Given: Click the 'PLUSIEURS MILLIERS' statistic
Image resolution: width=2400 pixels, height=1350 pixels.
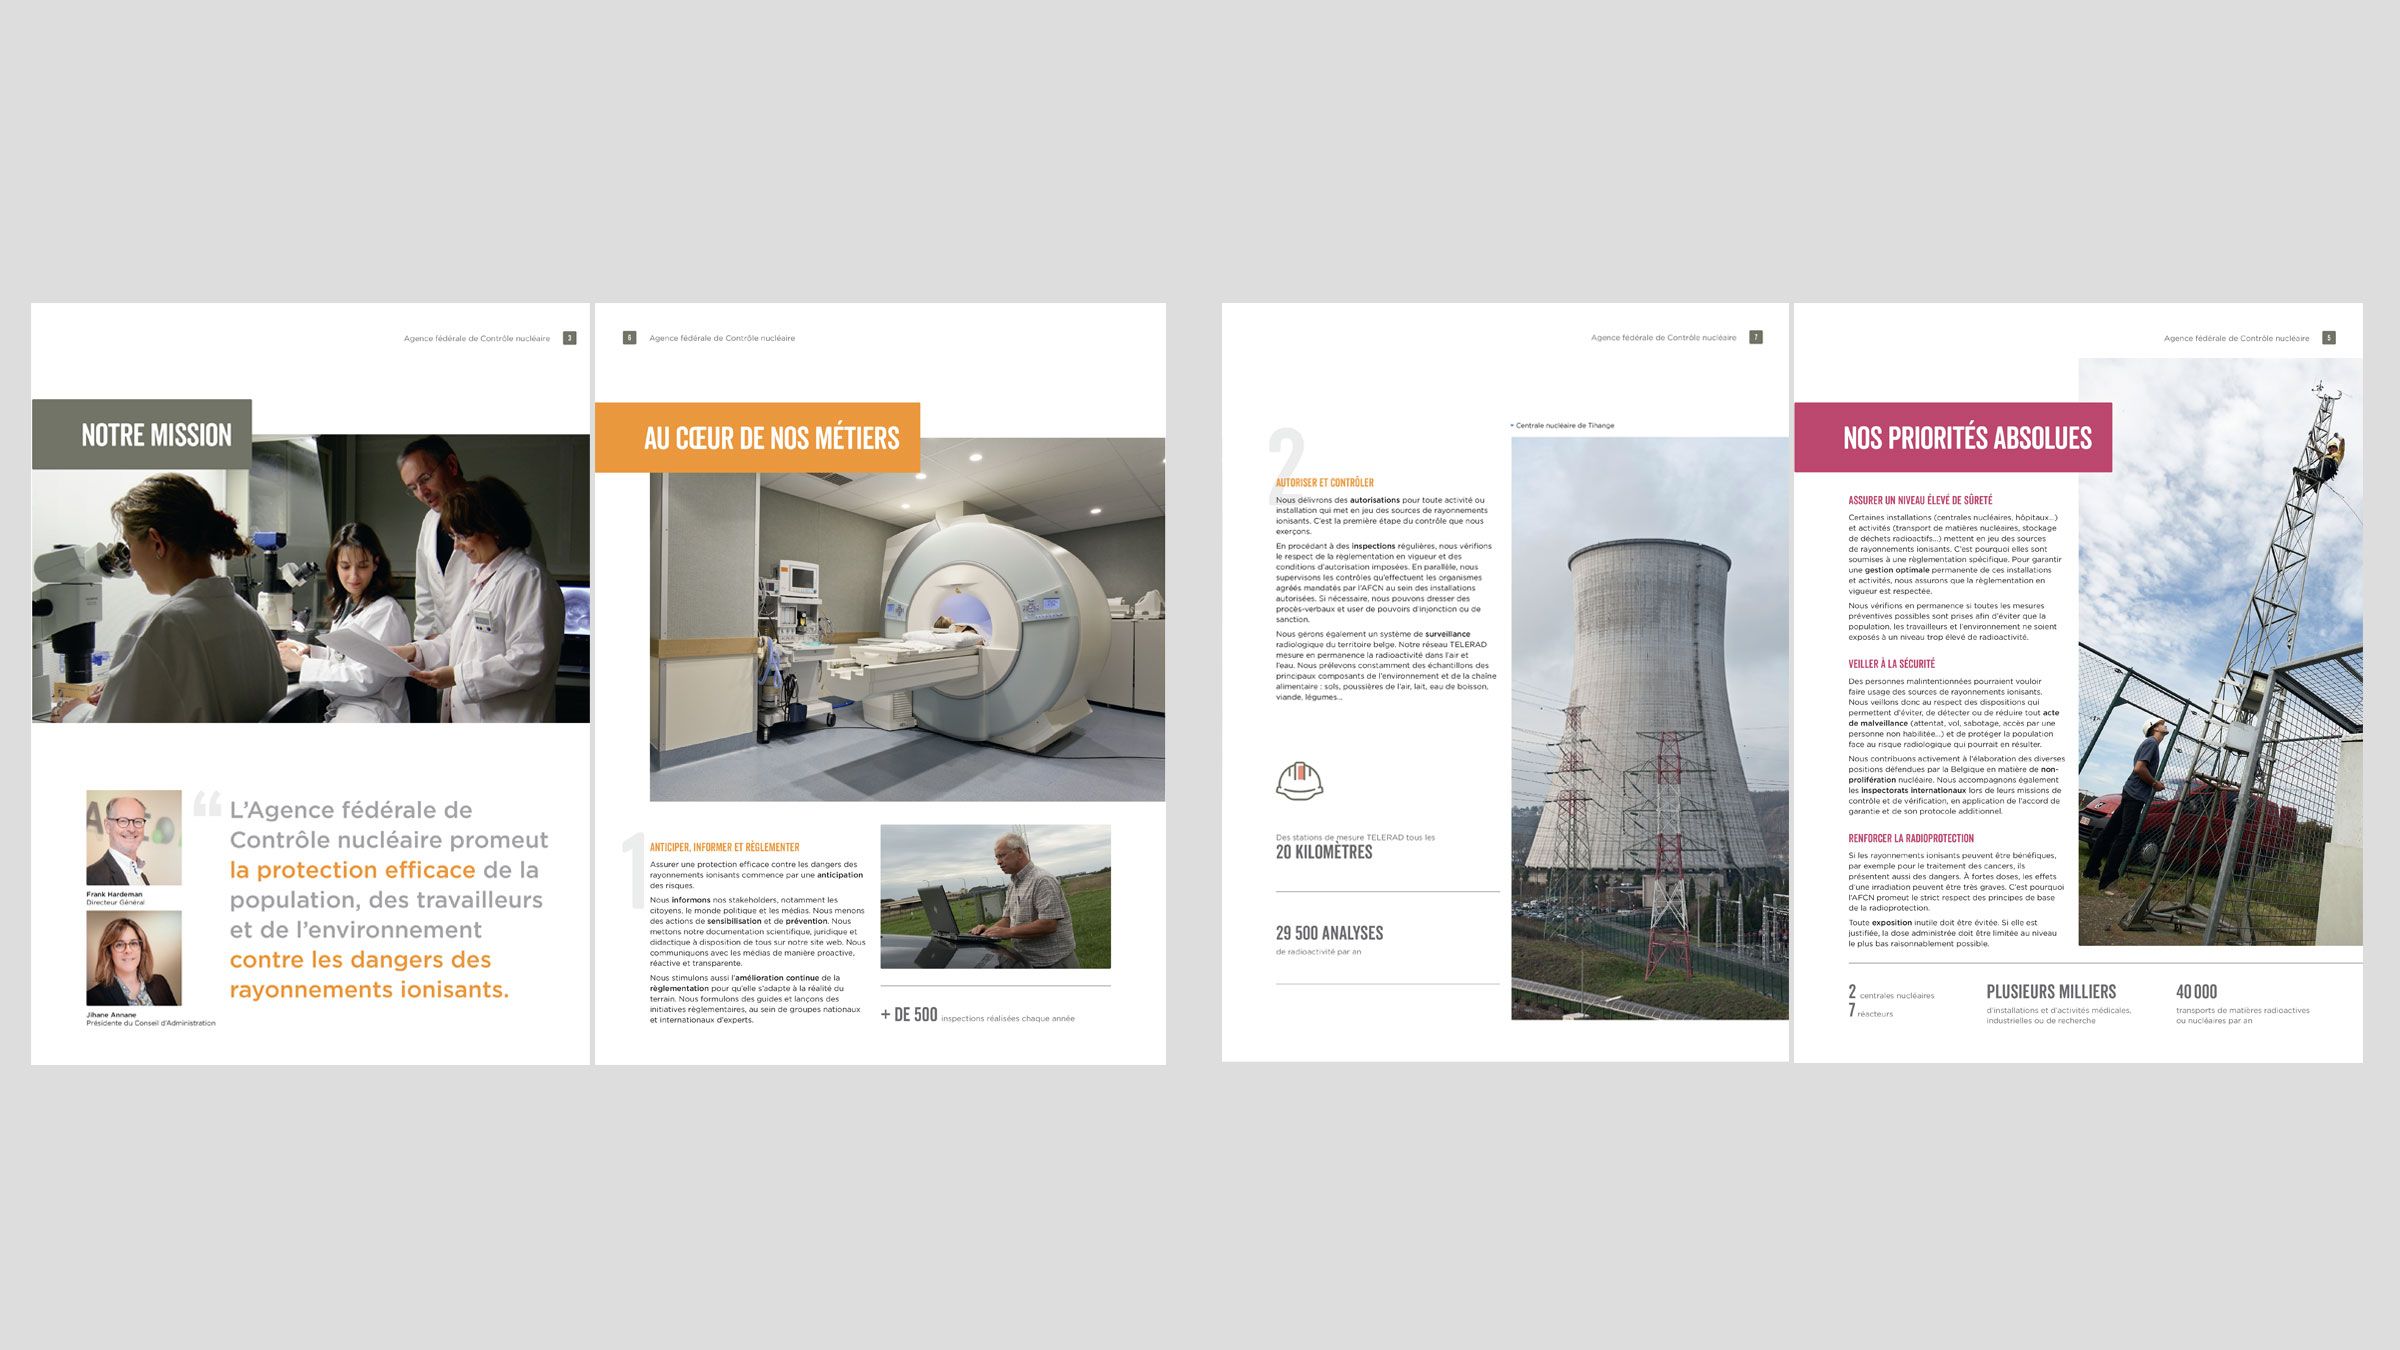Looking at the screenshot, I should pyautogui.click(x=2051, y=992).
